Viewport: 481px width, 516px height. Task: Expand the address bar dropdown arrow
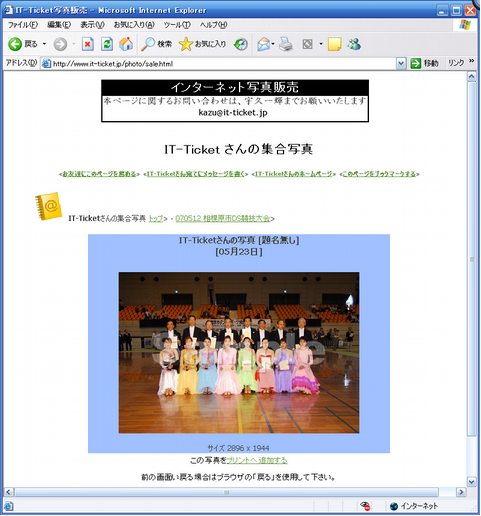[401, 63]
